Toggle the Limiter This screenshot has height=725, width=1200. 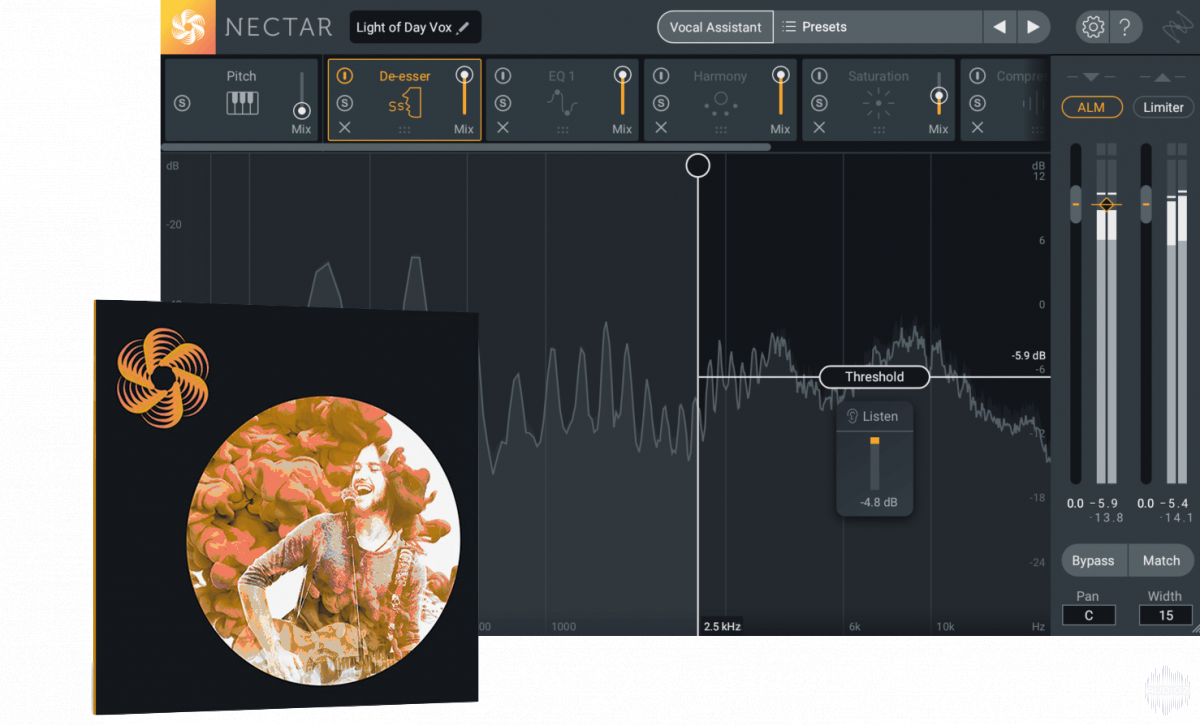1163,107
